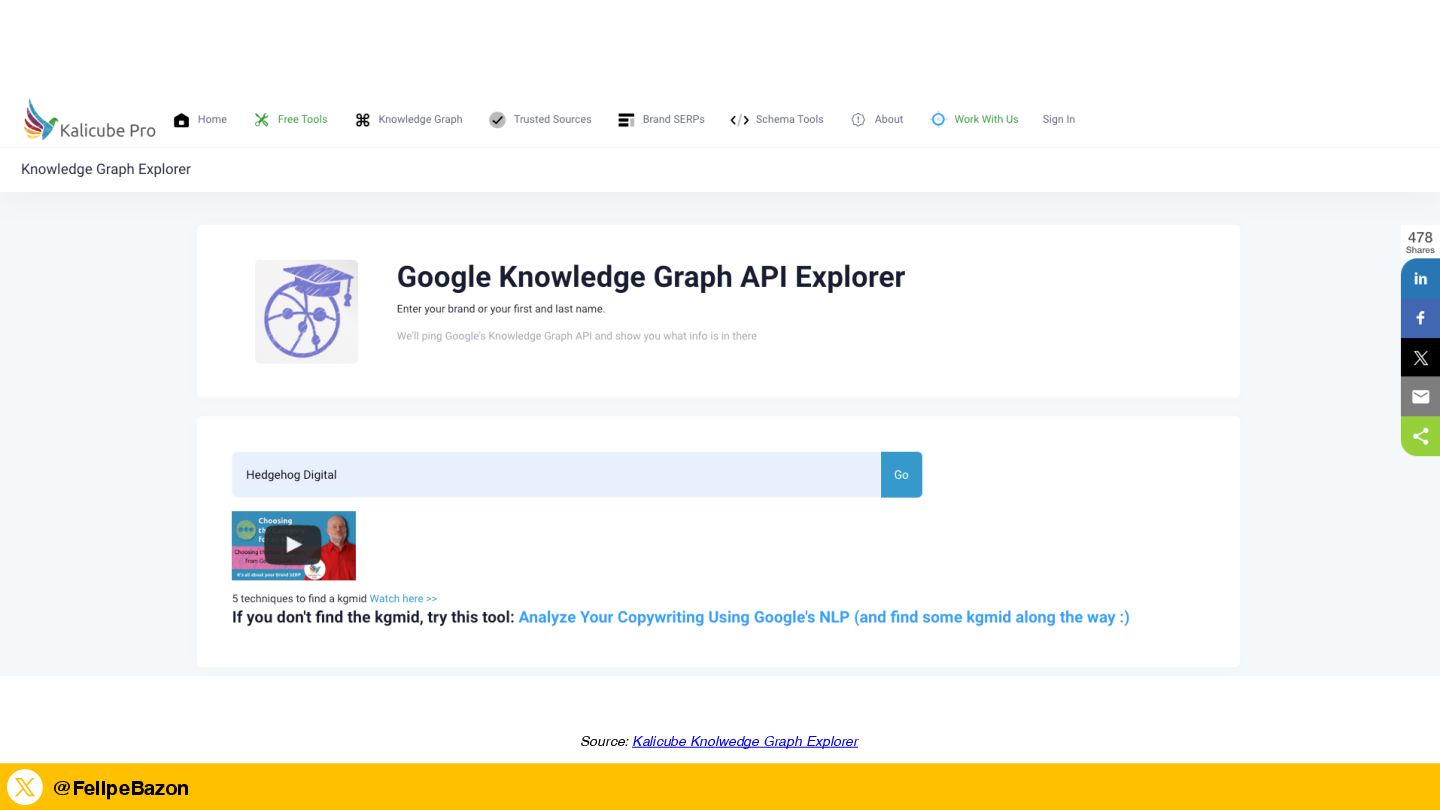Open the Home menu item

(x=212, y=120)
